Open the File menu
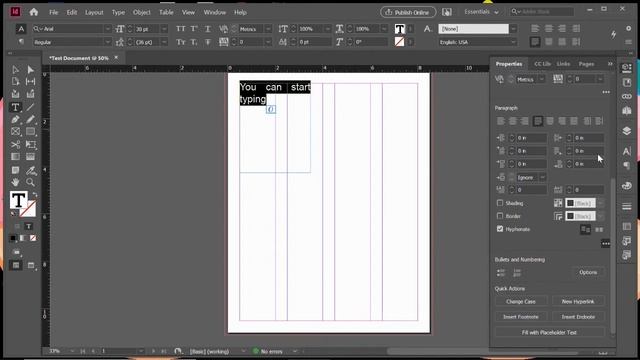This screenshot has width=640, height=360. point(53,12)
